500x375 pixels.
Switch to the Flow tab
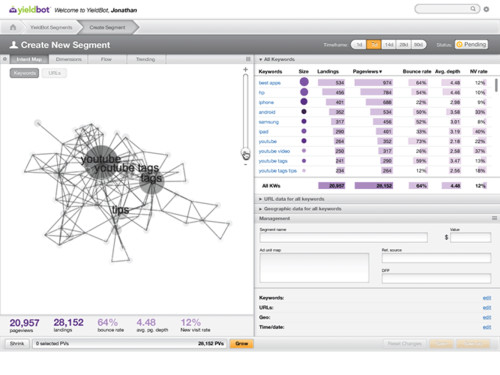pyautogui.click(x=106, y=59)
